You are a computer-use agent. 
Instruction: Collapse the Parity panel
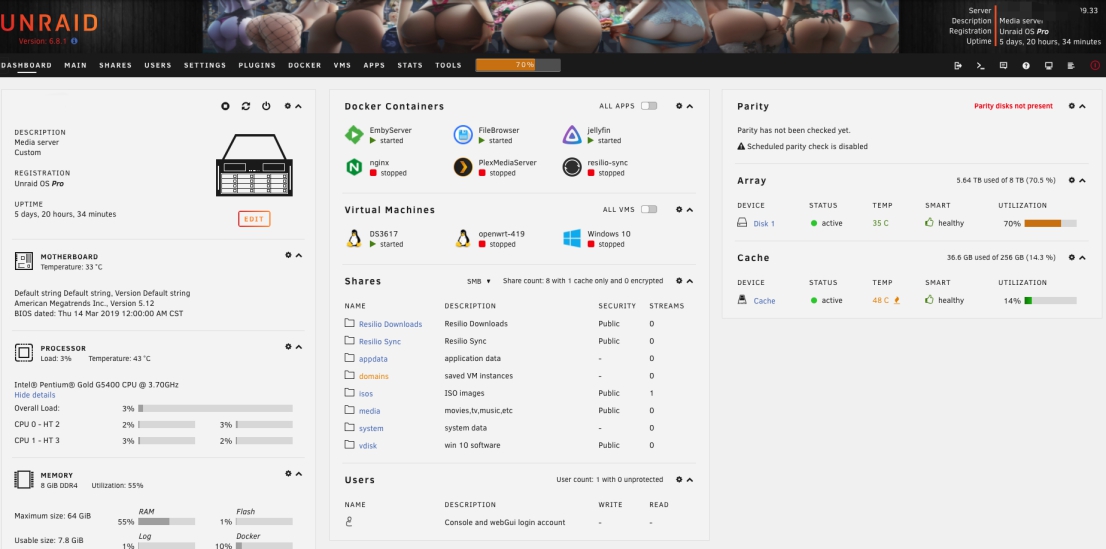pyautogui.click(x=1082, y=106)
